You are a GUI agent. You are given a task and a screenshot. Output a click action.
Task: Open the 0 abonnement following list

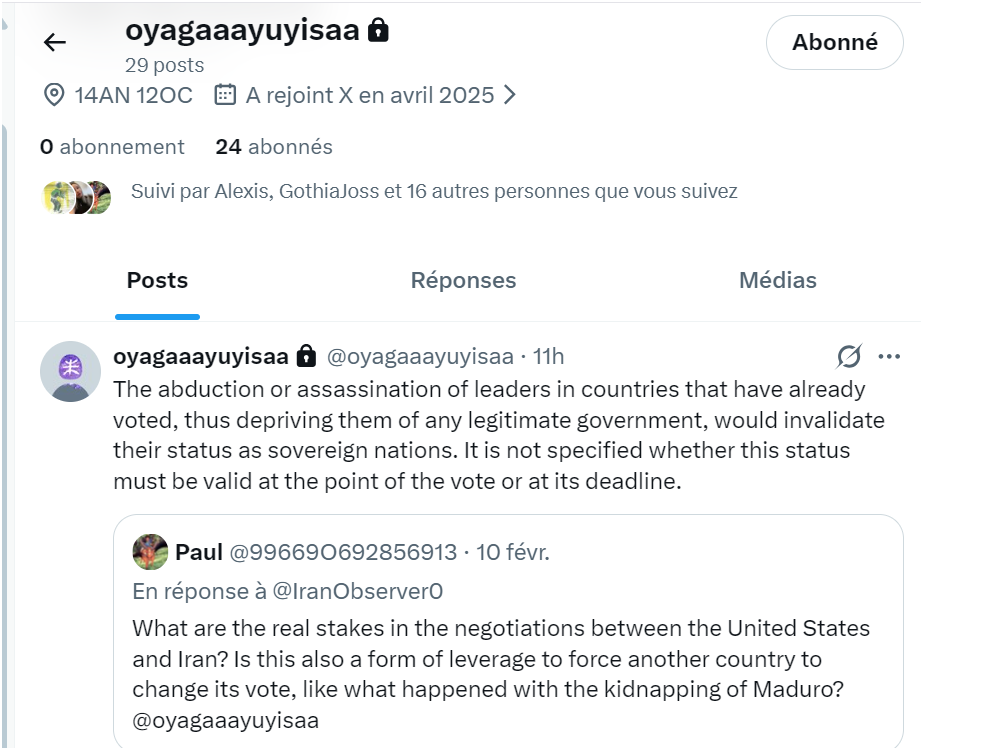[x=112, y=147]
